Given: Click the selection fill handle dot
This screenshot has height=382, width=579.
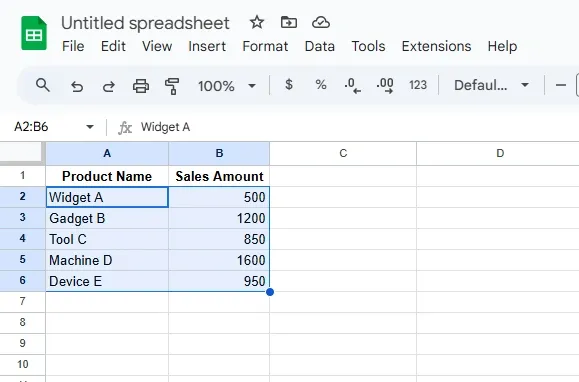Looking at the screenshot, I should 270,292.
